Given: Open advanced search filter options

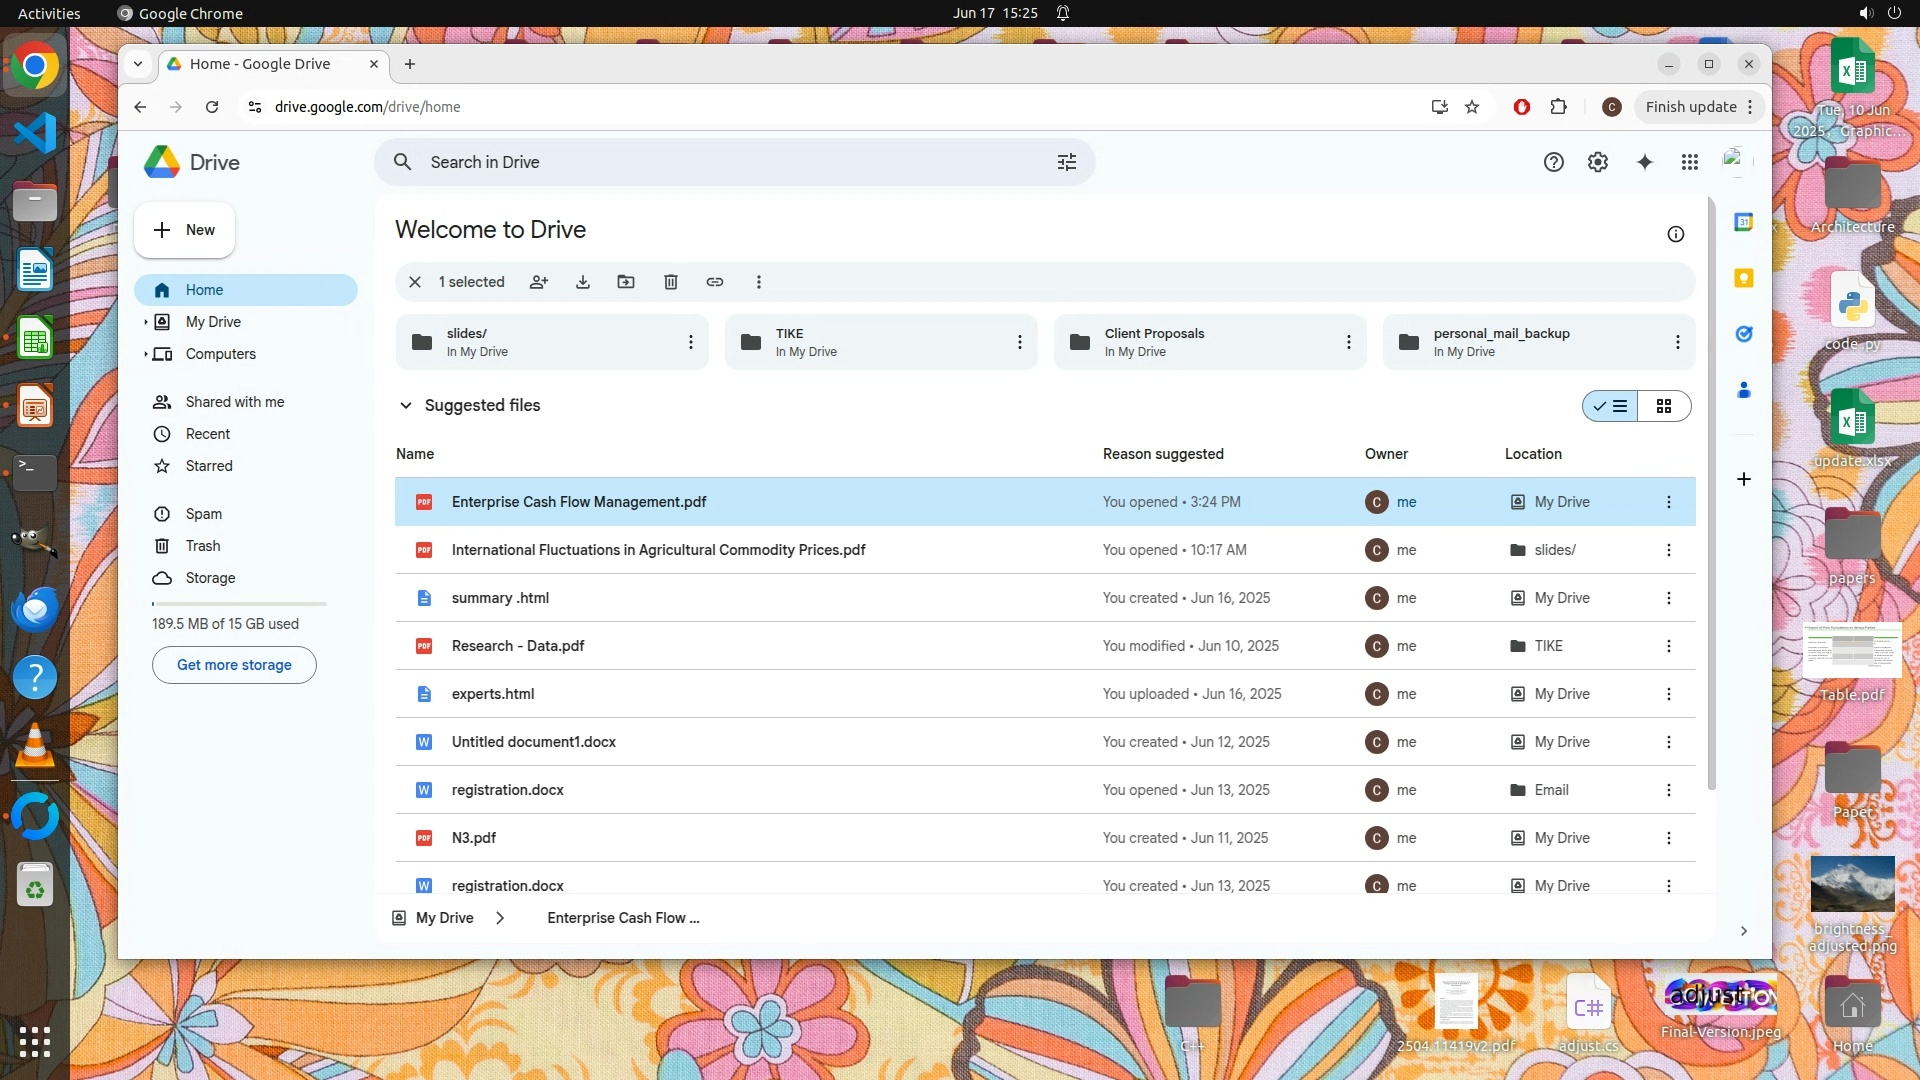Looking at the screenshot, I should pos(1067,162).
